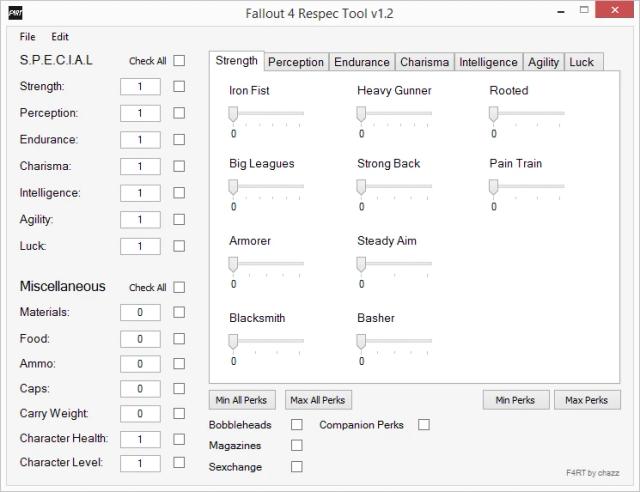Image resolution: width=640 pixels, height=492 pixels.
Task: Click the Max Perks button
Action: [x=587, y=400]
